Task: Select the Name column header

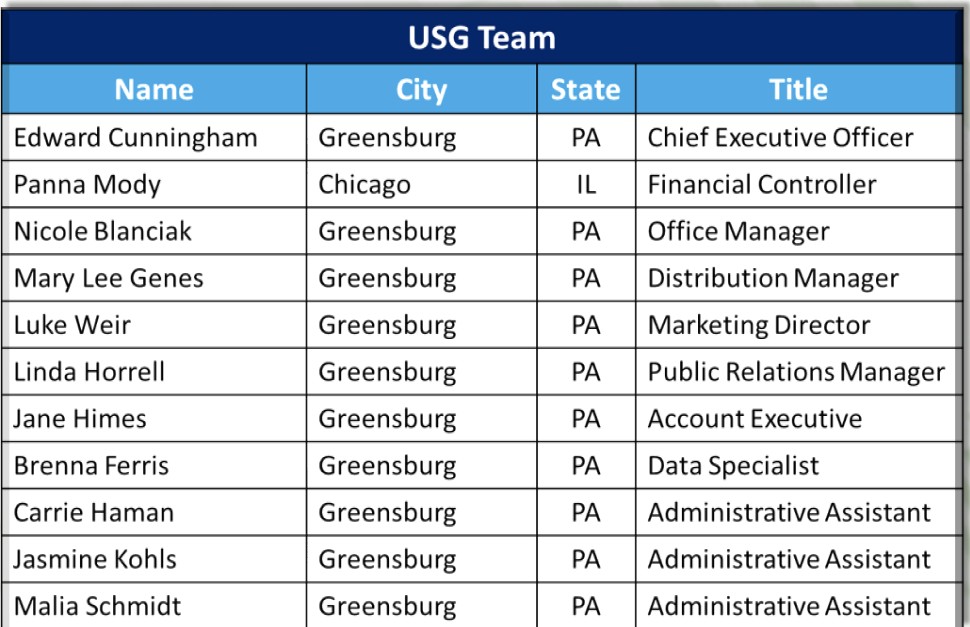Action: click(x=154, y=90)
